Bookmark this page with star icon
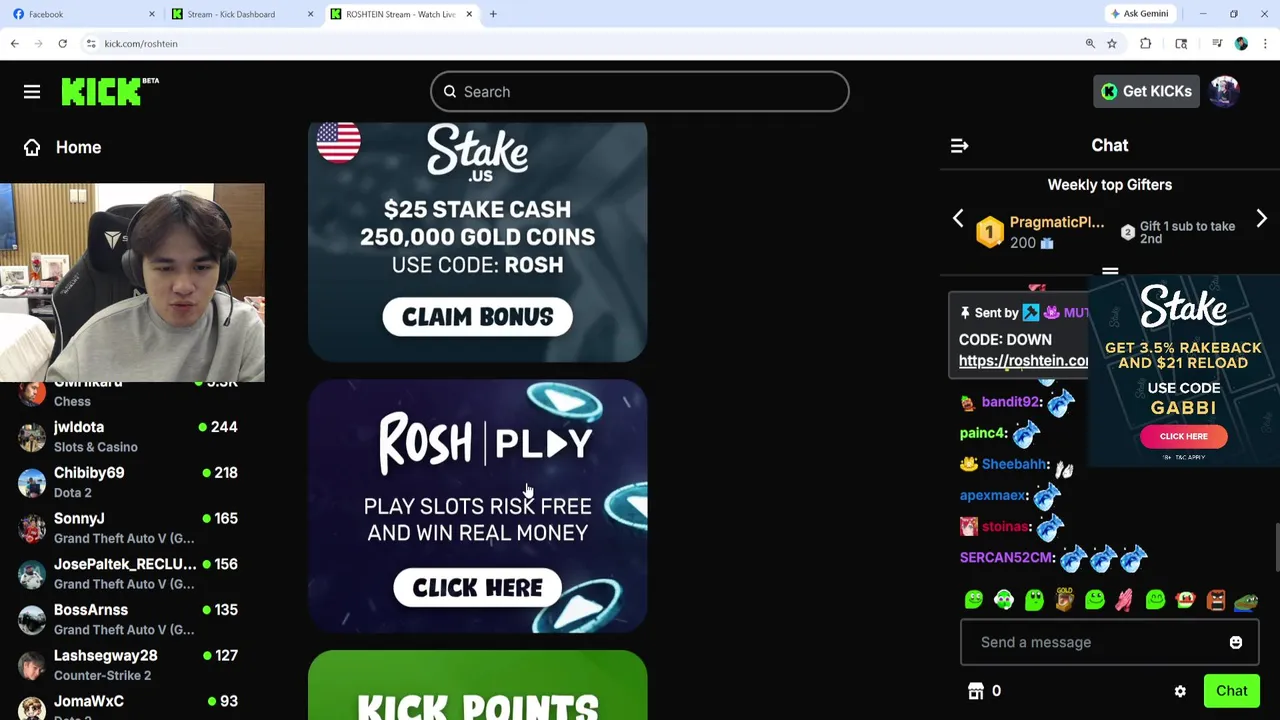The width and height of the screenshot is (1280, 720). 1112,44
